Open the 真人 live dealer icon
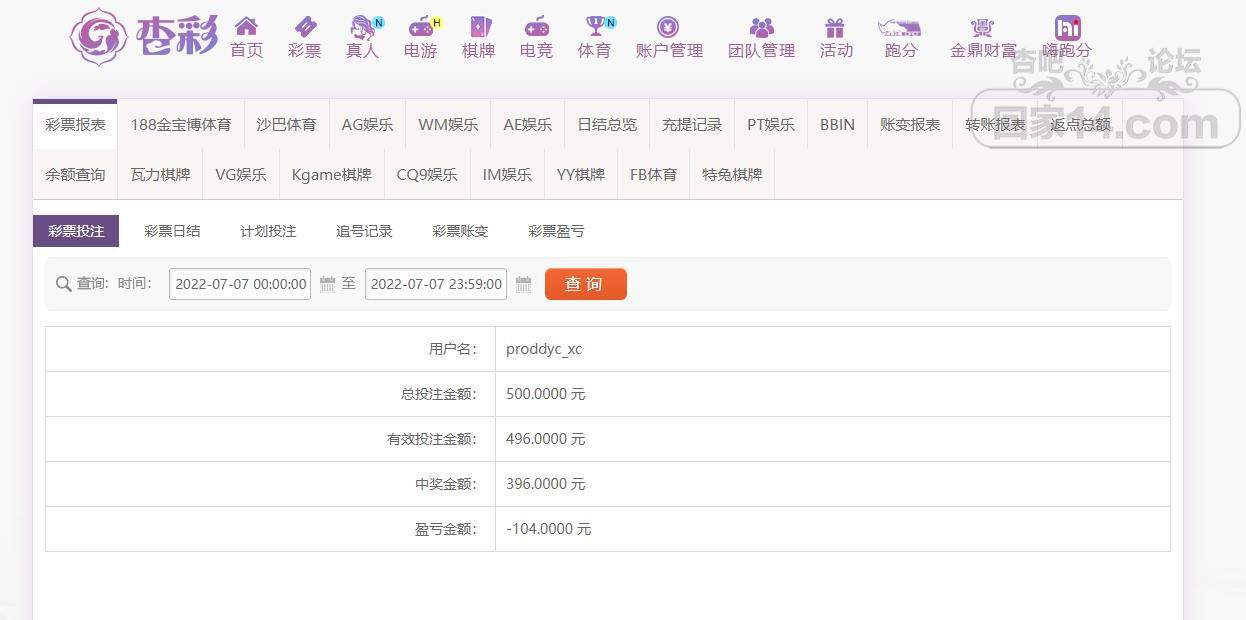The width and height of the screenshot is (1246, 620). coord(362,27)
